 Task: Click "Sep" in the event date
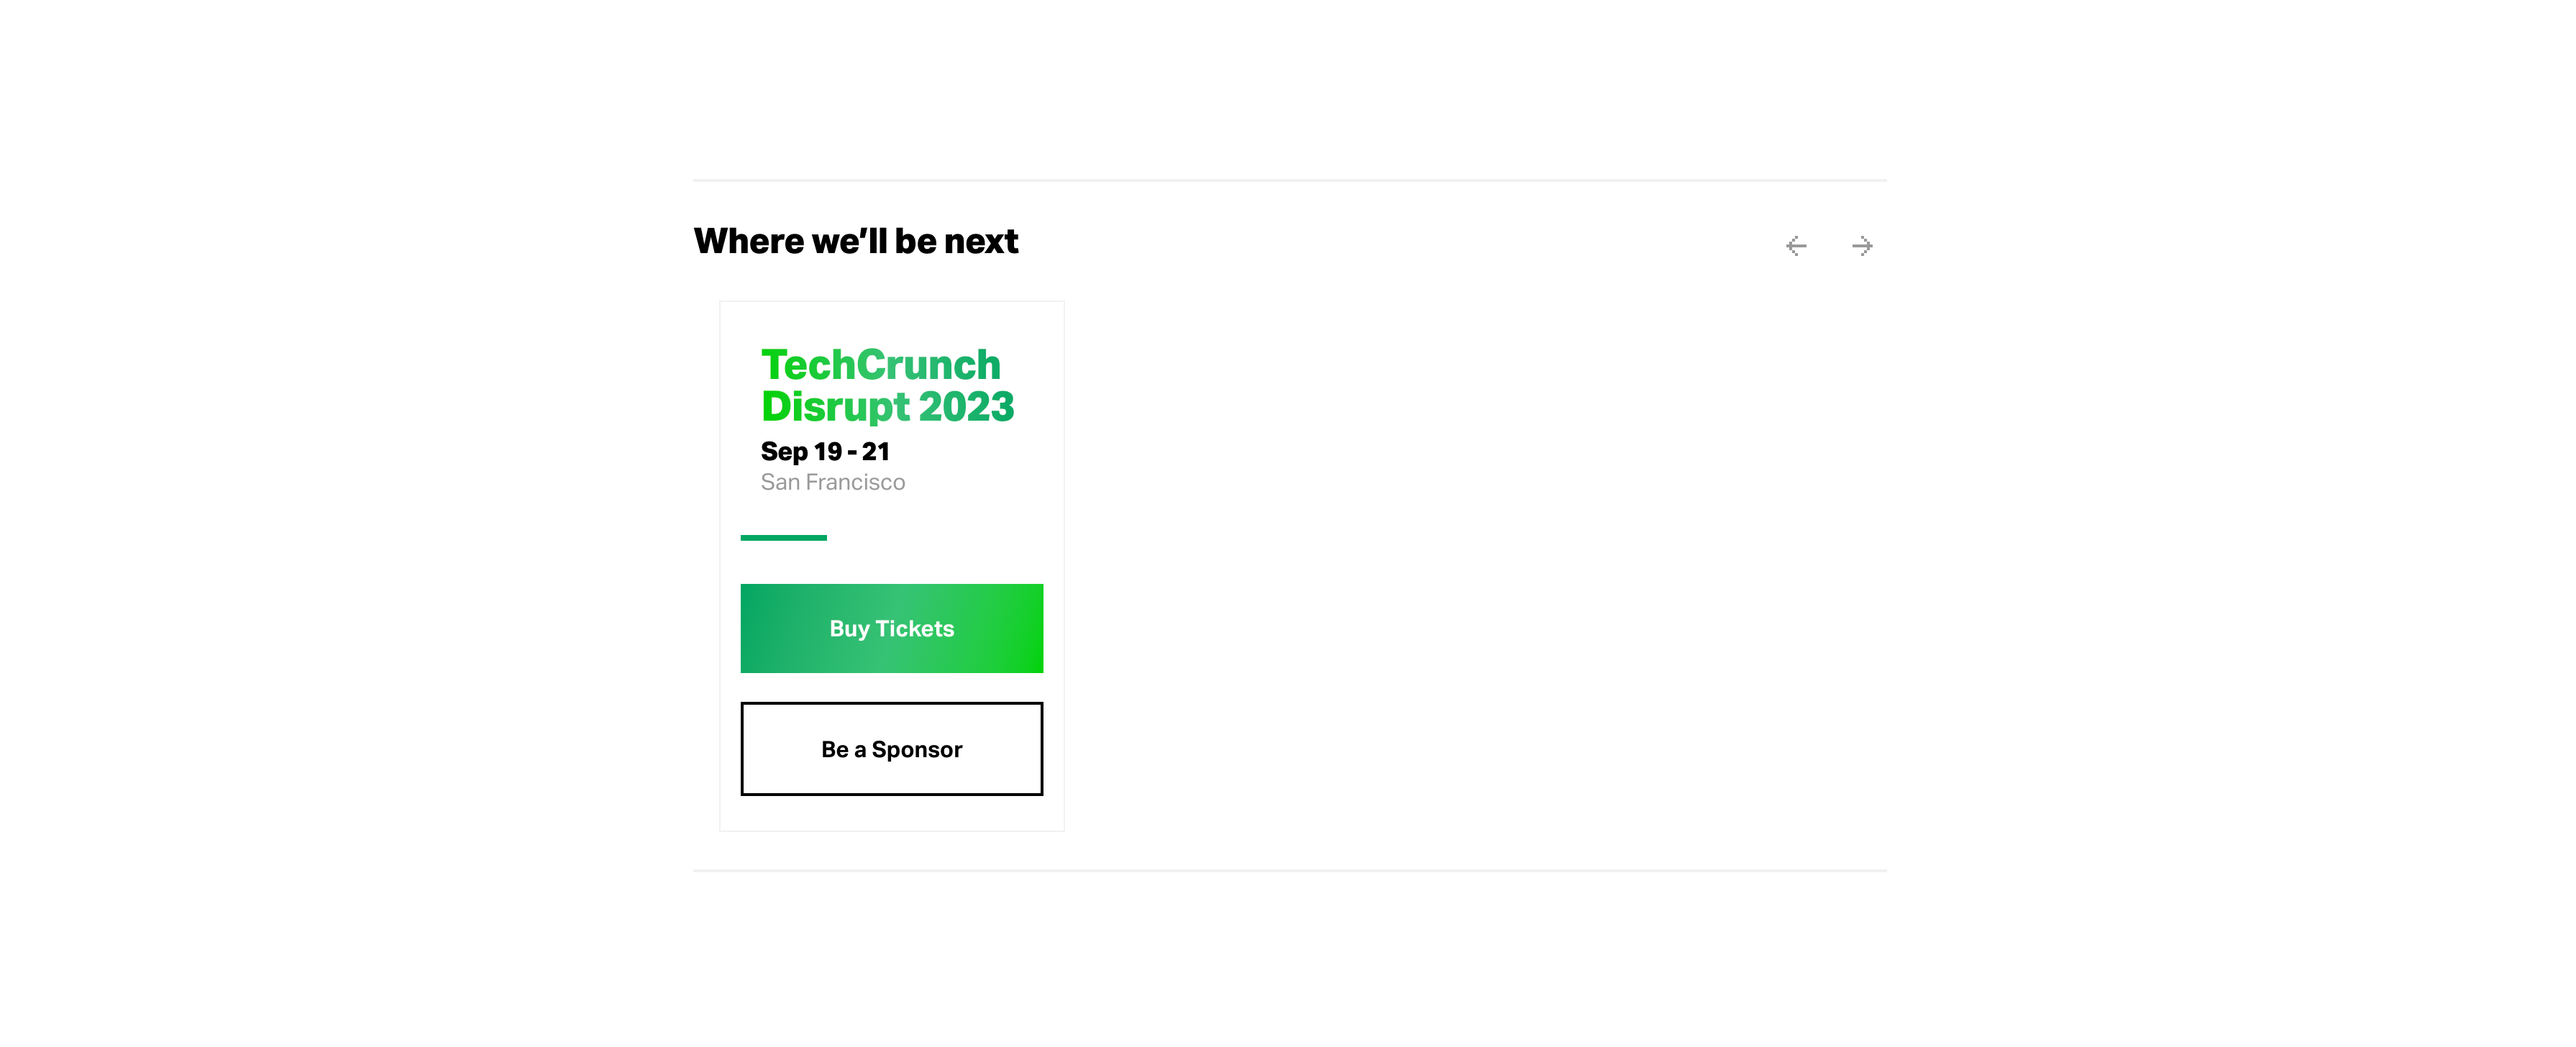click(x=784, y=452)
